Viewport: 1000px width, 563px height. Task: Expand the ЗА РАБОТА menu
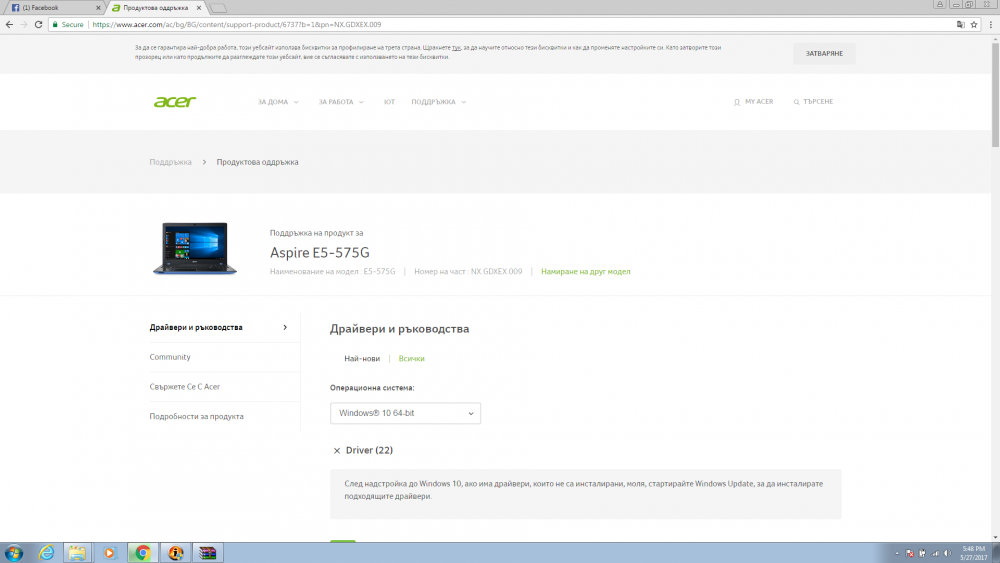click(x=341, y=102)
